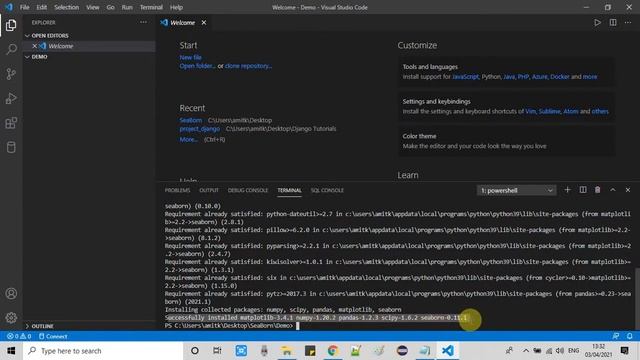Close Welcome in Open Editors list
The width and height of the screenshot is (640, 360).
(34, 46)
